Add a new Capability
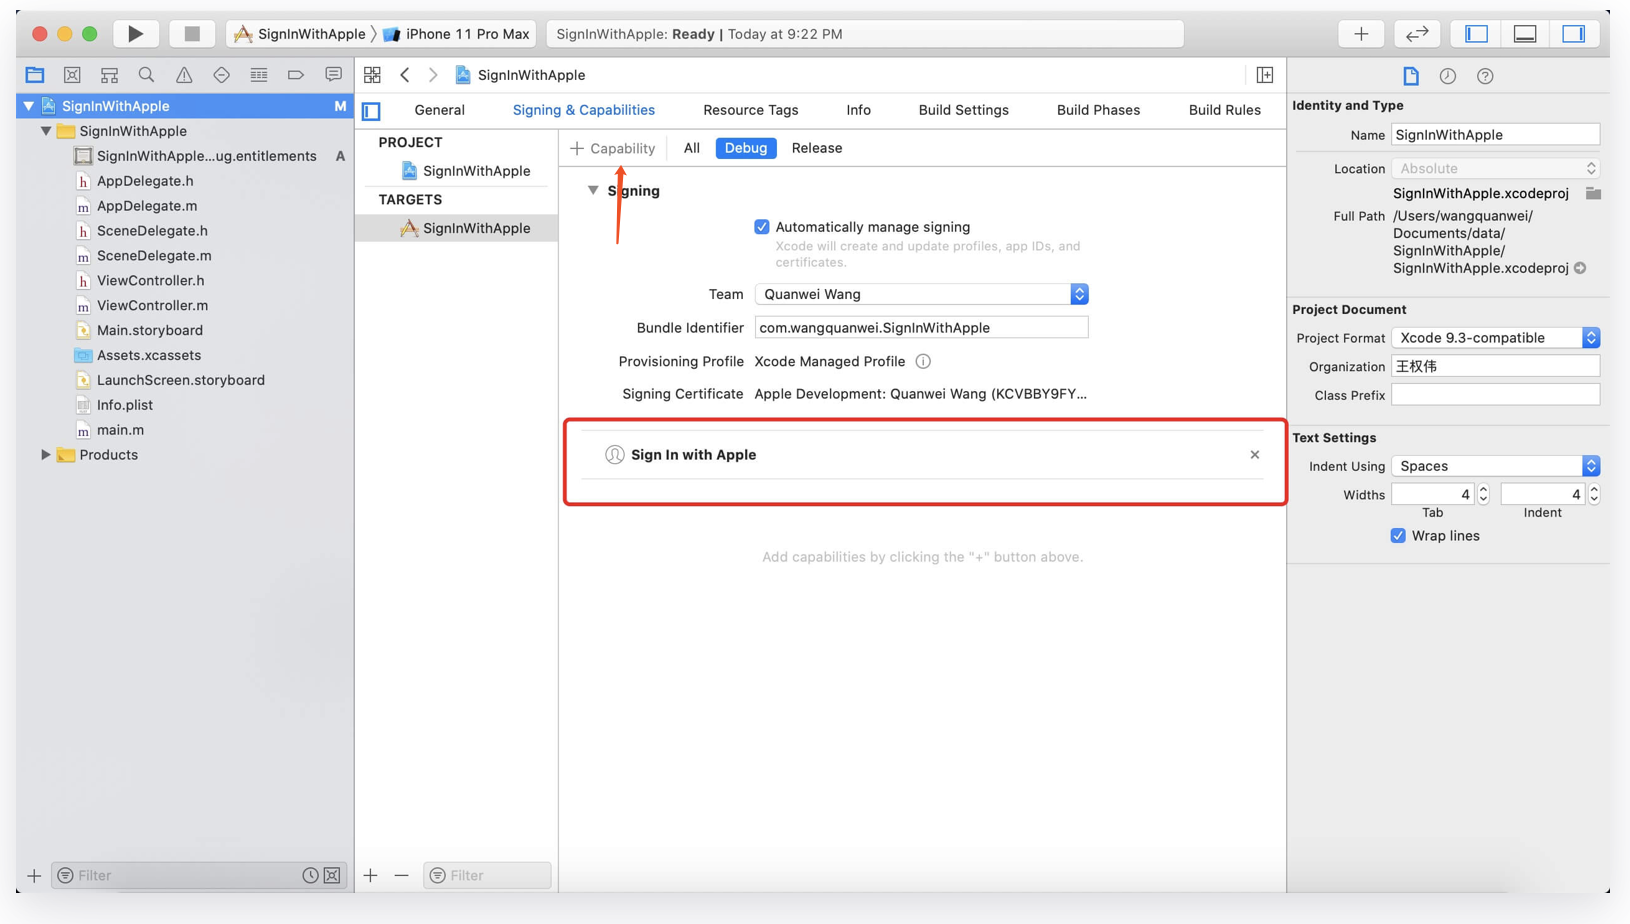This screenshot has width=1630, height=924. 612,148
